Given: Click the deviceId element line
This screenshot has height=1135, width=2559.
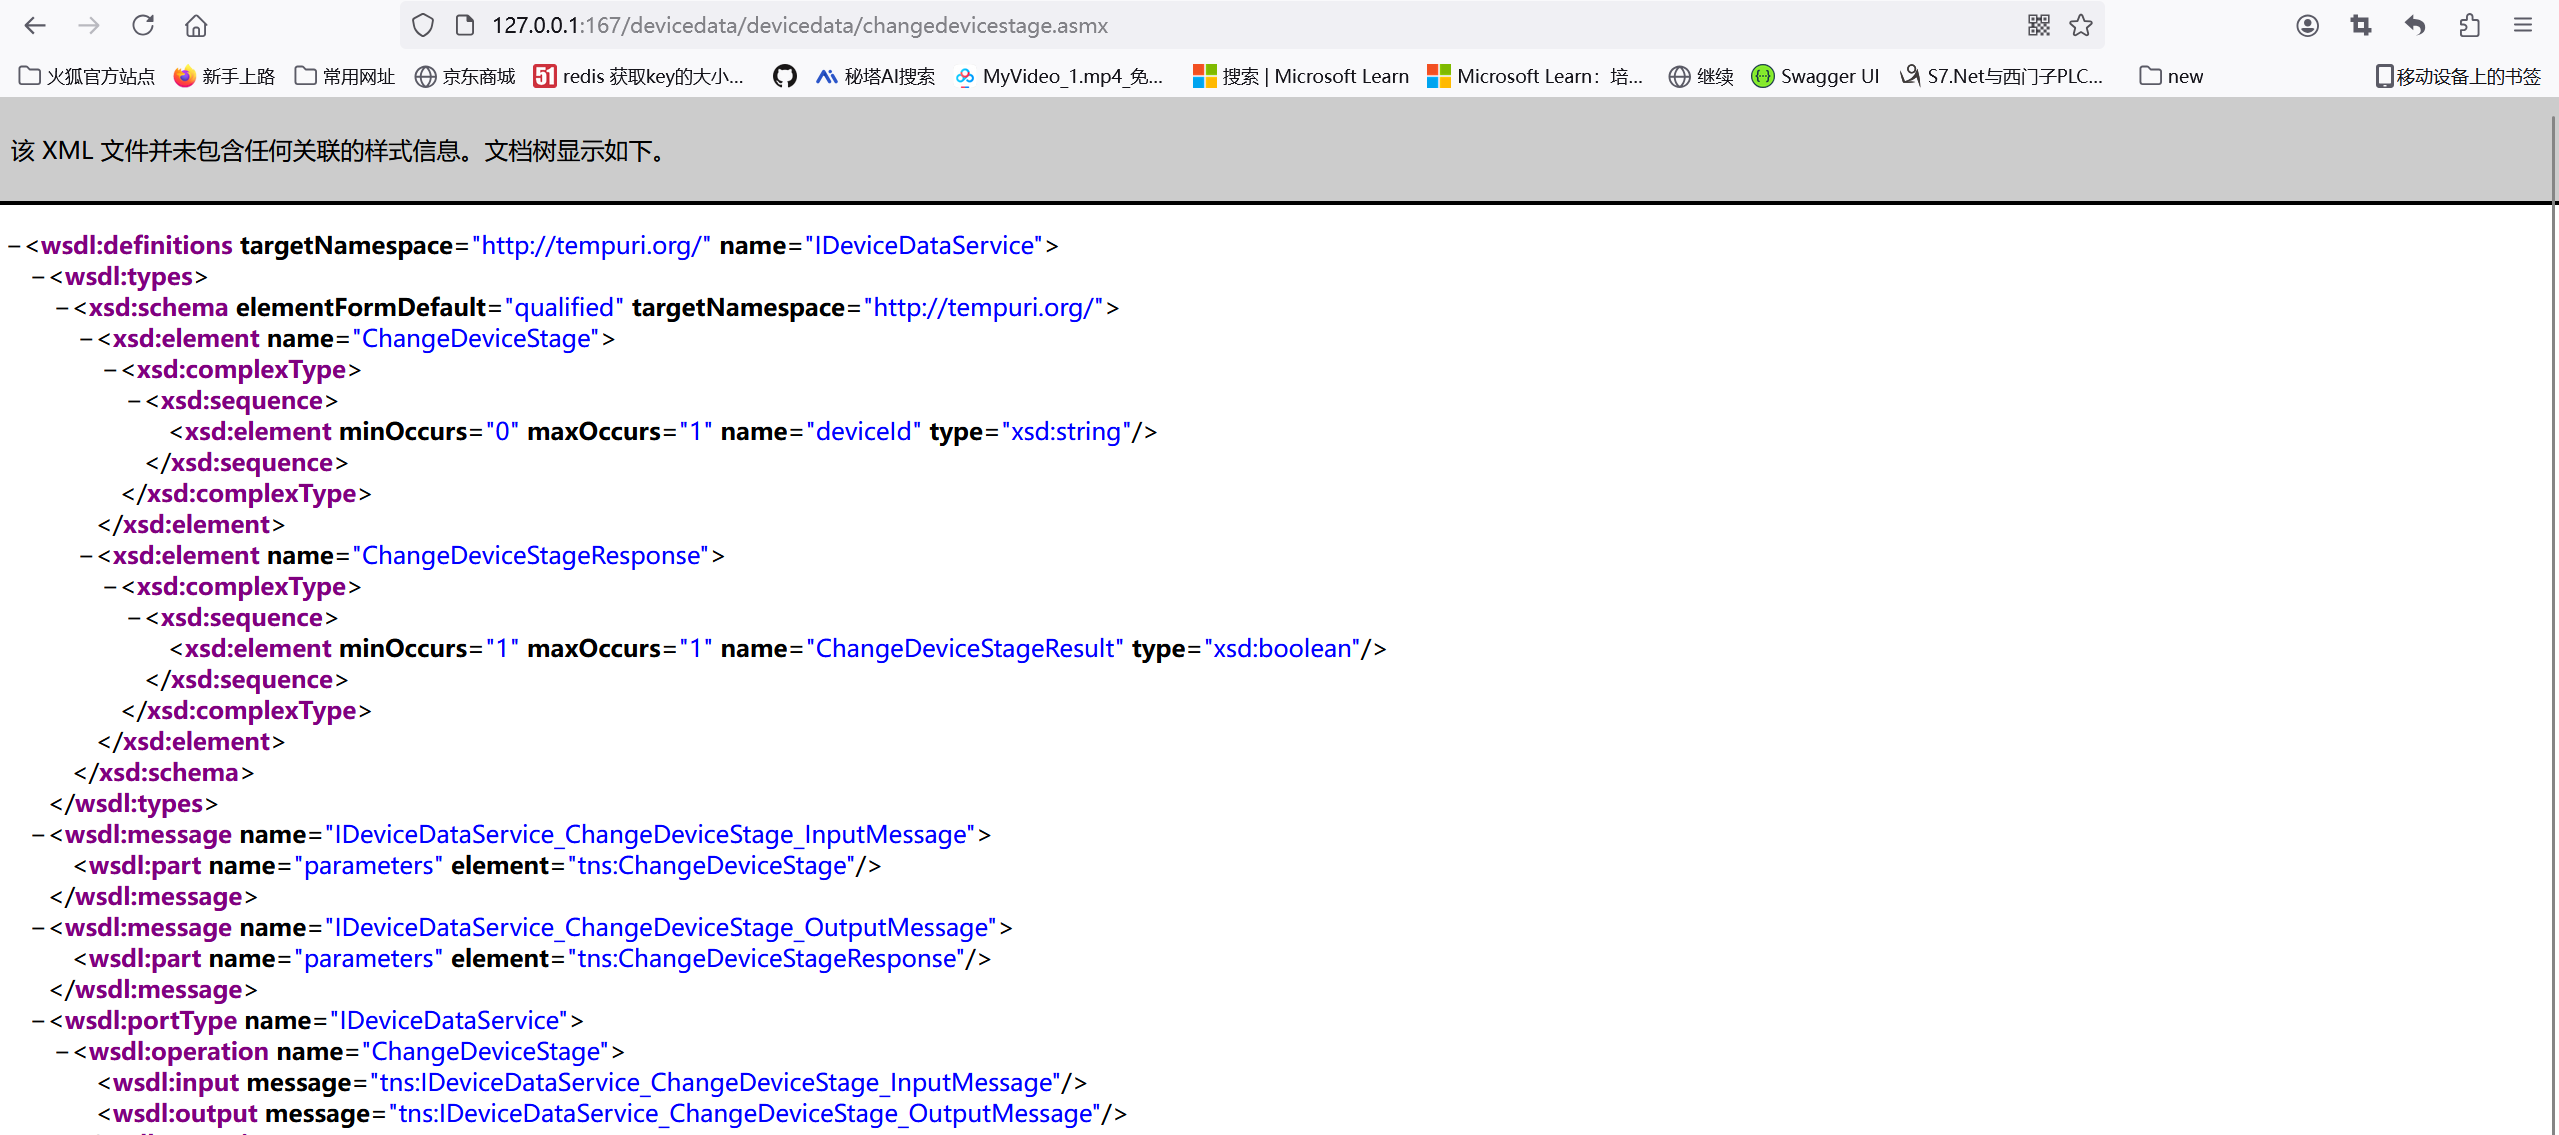Looking at the screenshot, I should click(x=663, y=432).
